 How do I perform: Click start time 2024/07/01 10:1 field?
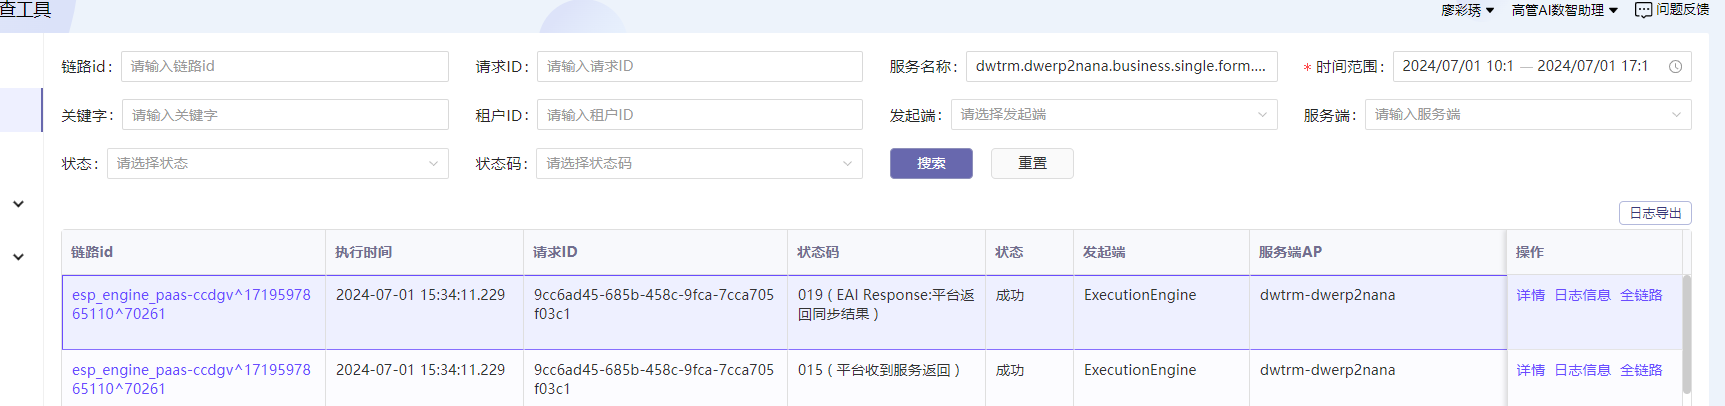coord(1457,66)
